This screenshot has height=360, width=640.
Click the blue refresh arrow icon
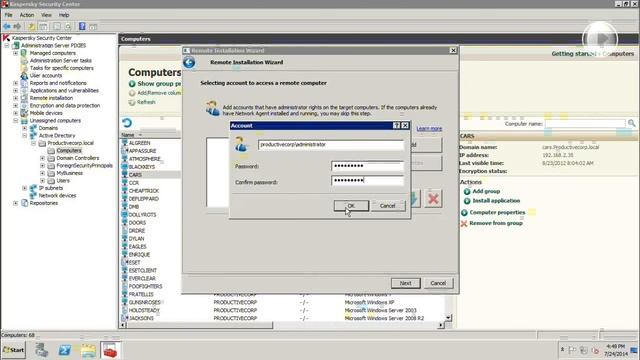coord(127,123)
